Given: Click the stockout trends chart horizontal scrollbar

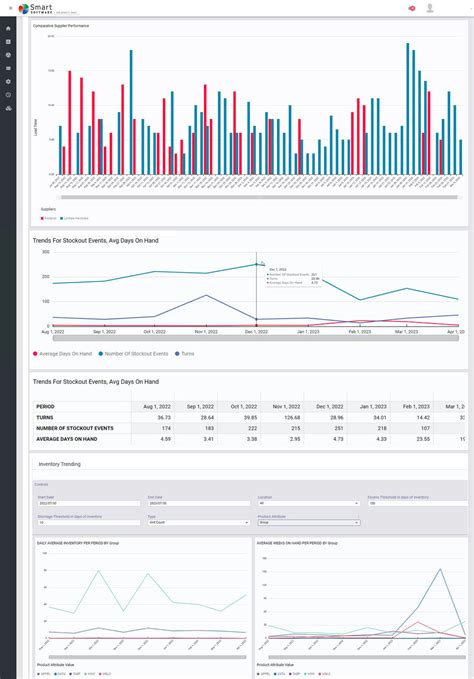Looking at the screenshot, I should coord(256,338).
